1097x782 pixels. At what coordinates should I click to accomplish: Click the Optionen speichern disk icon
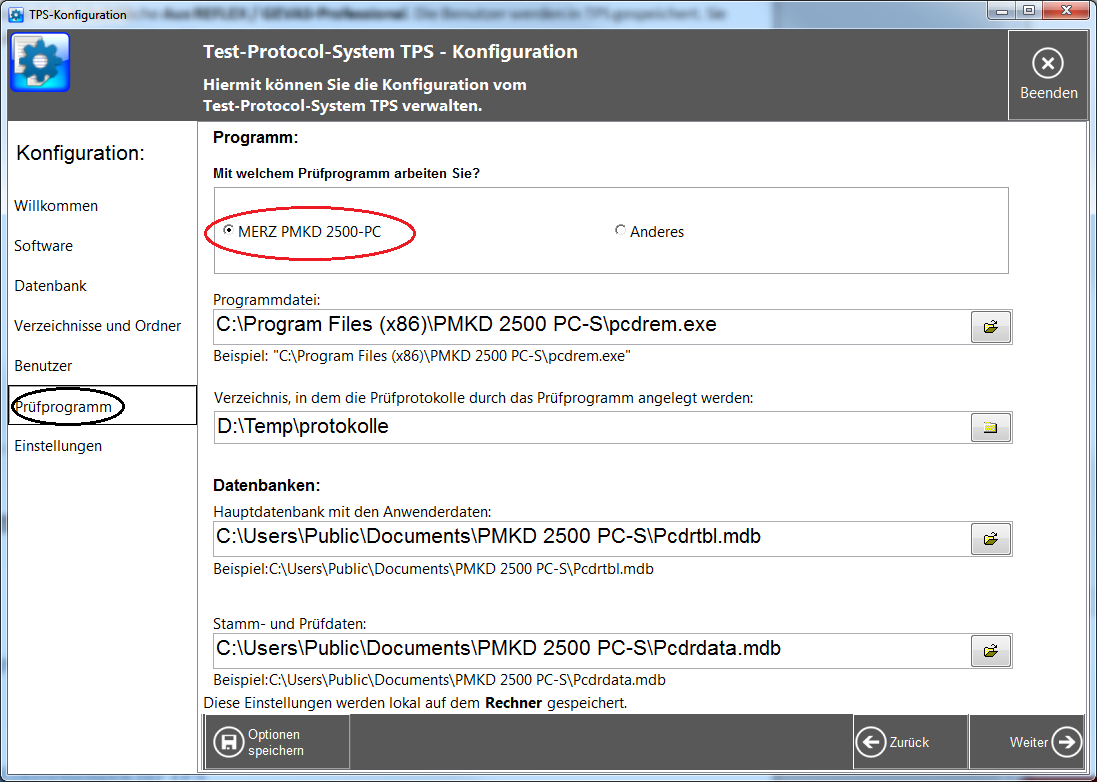[x=228, y=742]
